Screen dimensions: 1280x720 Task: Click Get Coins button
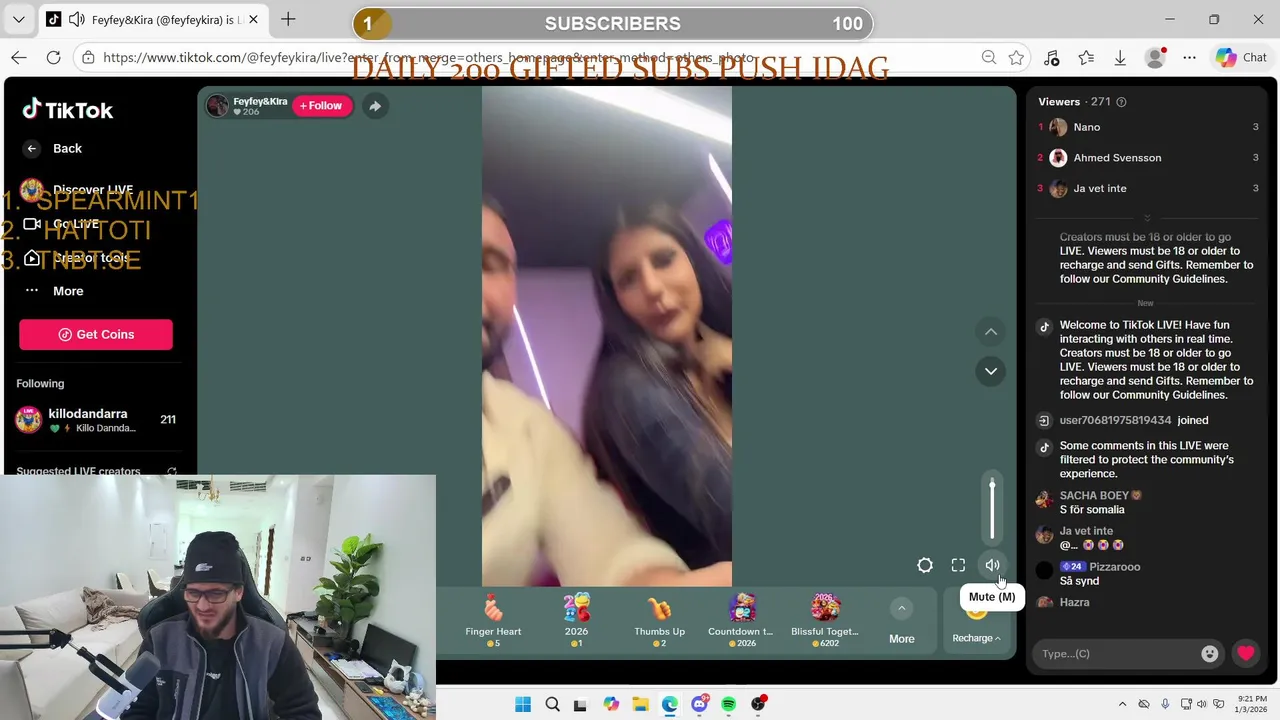[96, 334]
